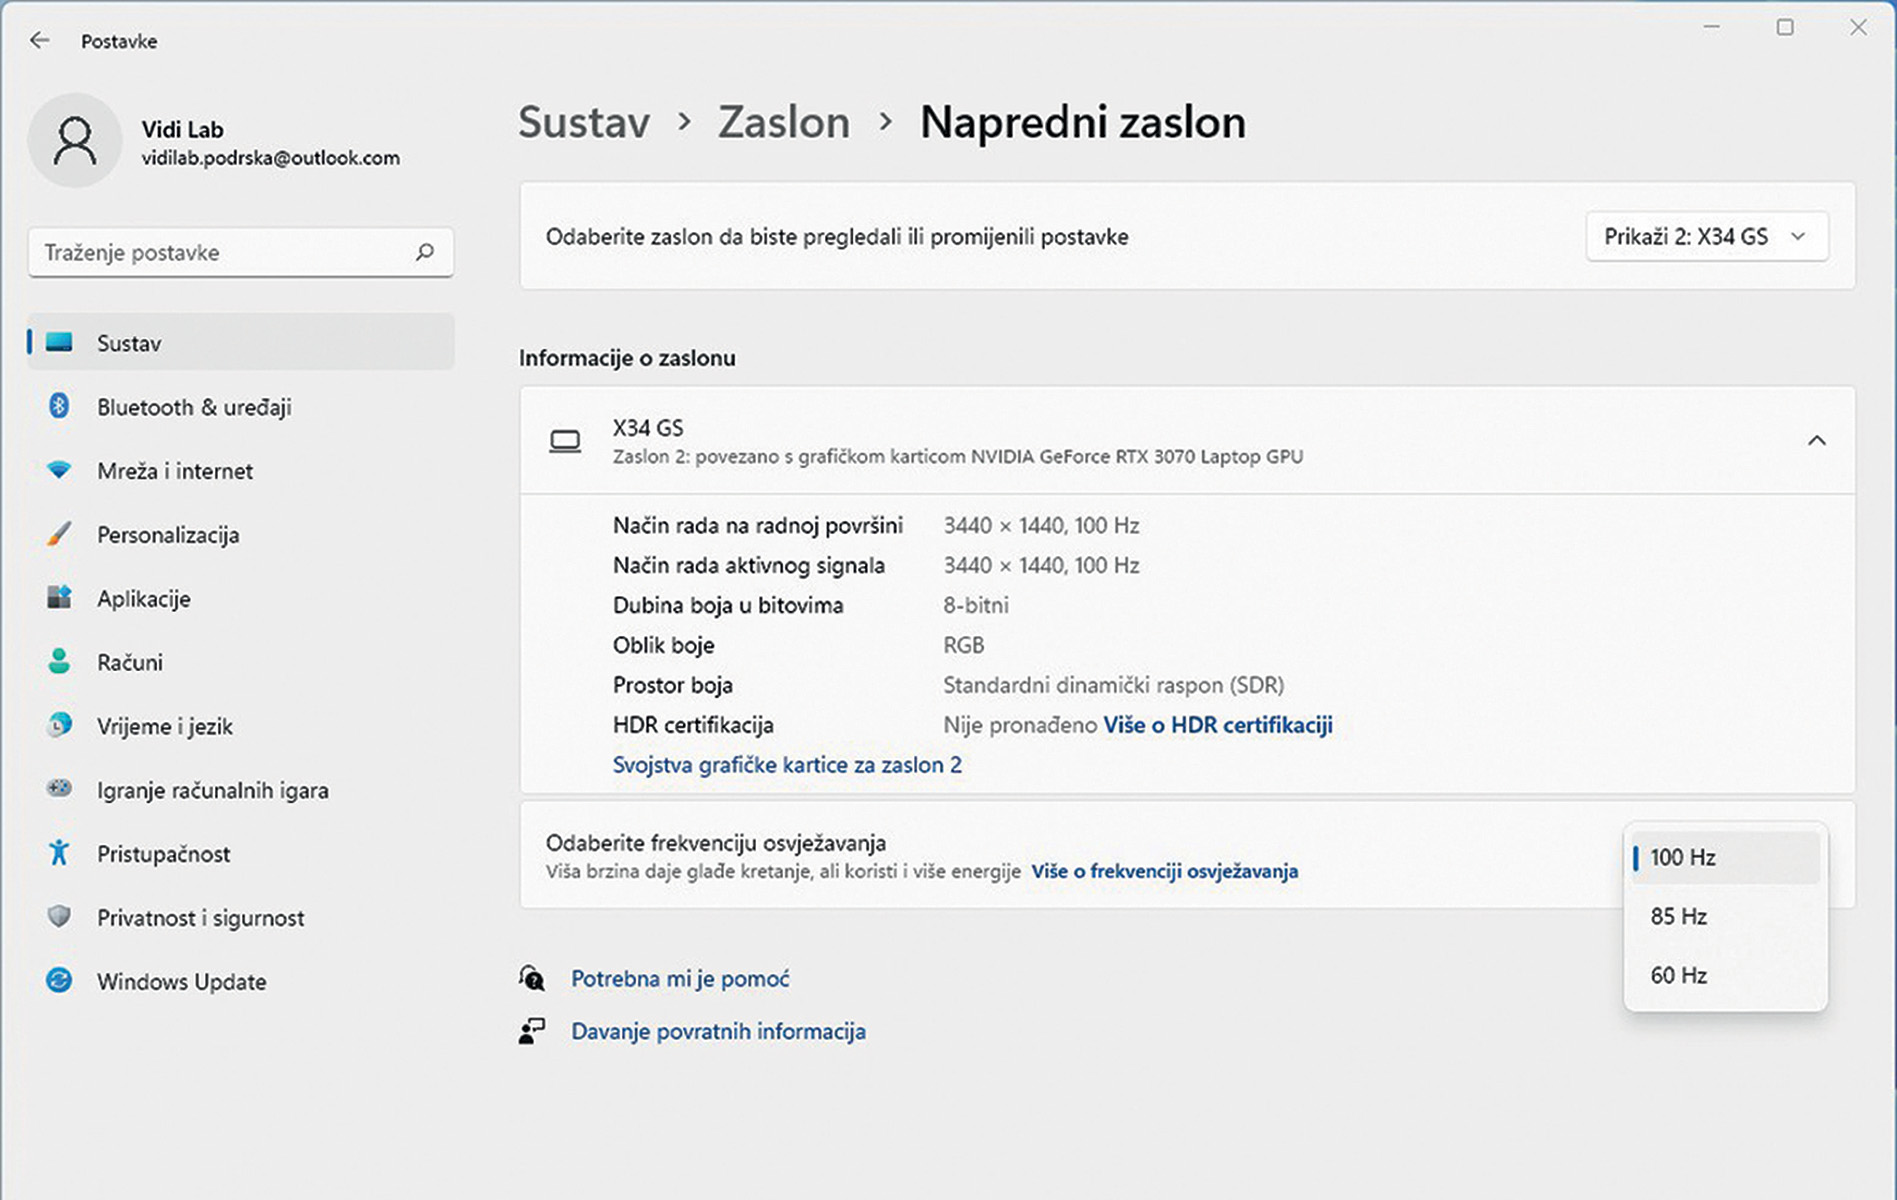
Task: Go to Vrijeme i jezik settings
Action: pyautogui.click(x=164, y=726)
